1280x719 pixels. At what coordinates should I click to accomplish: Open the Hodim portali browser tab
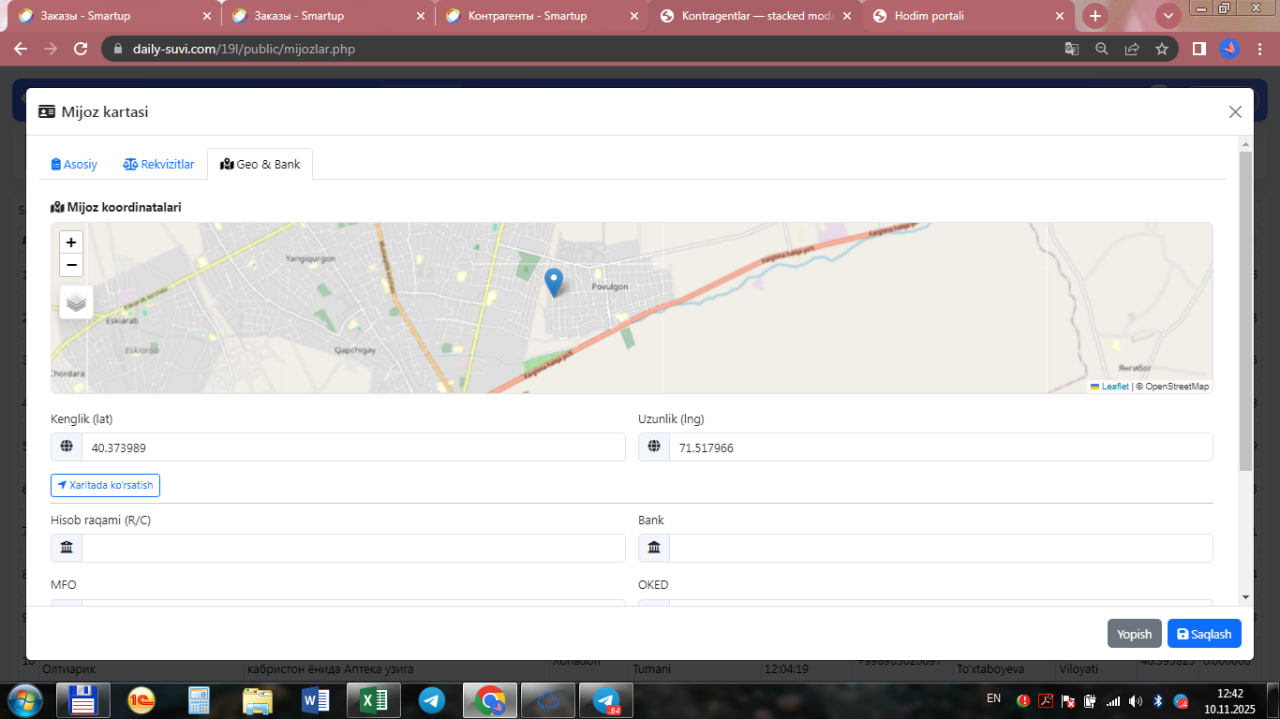(x=958, y=16)
